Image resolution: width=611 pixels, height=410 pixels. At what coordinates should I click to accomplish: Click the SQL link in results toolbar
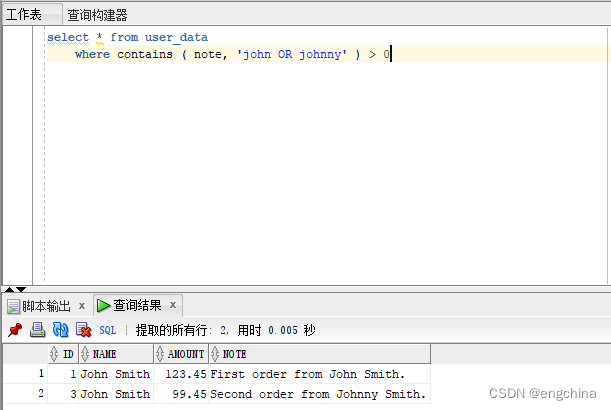coord(108,330)
